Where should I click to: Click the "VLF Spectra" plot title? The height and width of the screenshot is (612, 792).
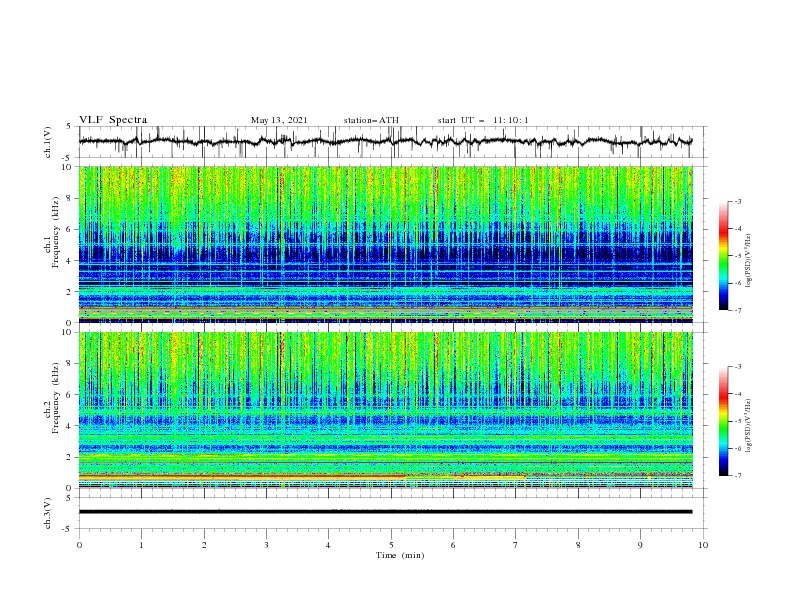(113, 120)
